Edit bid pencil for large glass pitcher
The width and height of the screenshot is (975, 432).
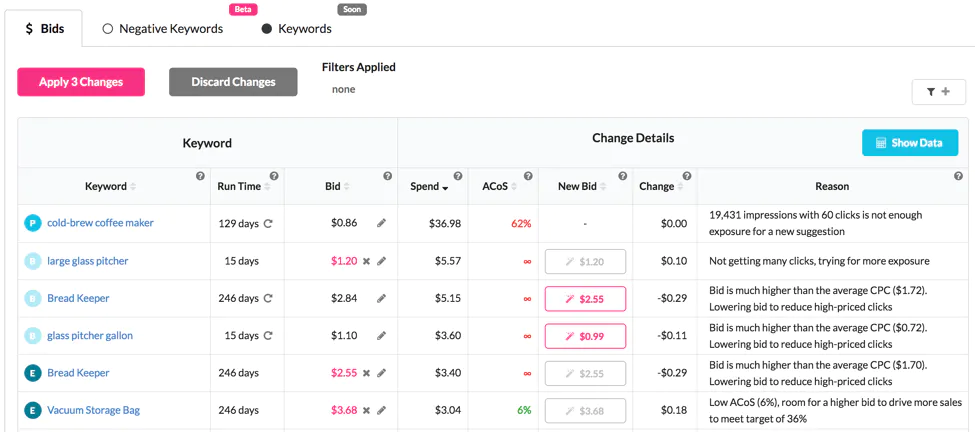[381, 261]
